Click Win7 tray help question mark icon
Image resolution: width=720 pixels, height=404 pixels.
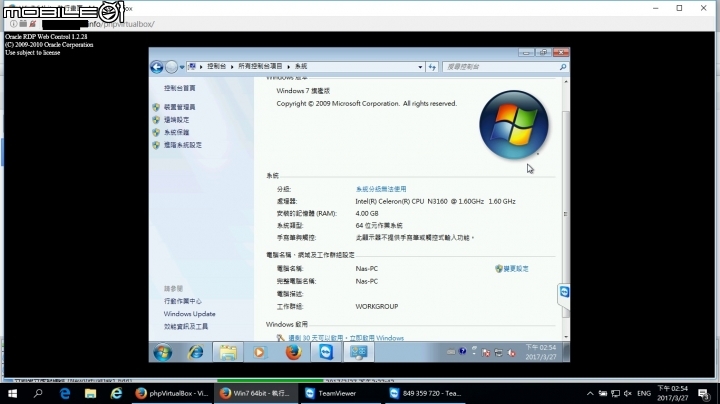462,352
